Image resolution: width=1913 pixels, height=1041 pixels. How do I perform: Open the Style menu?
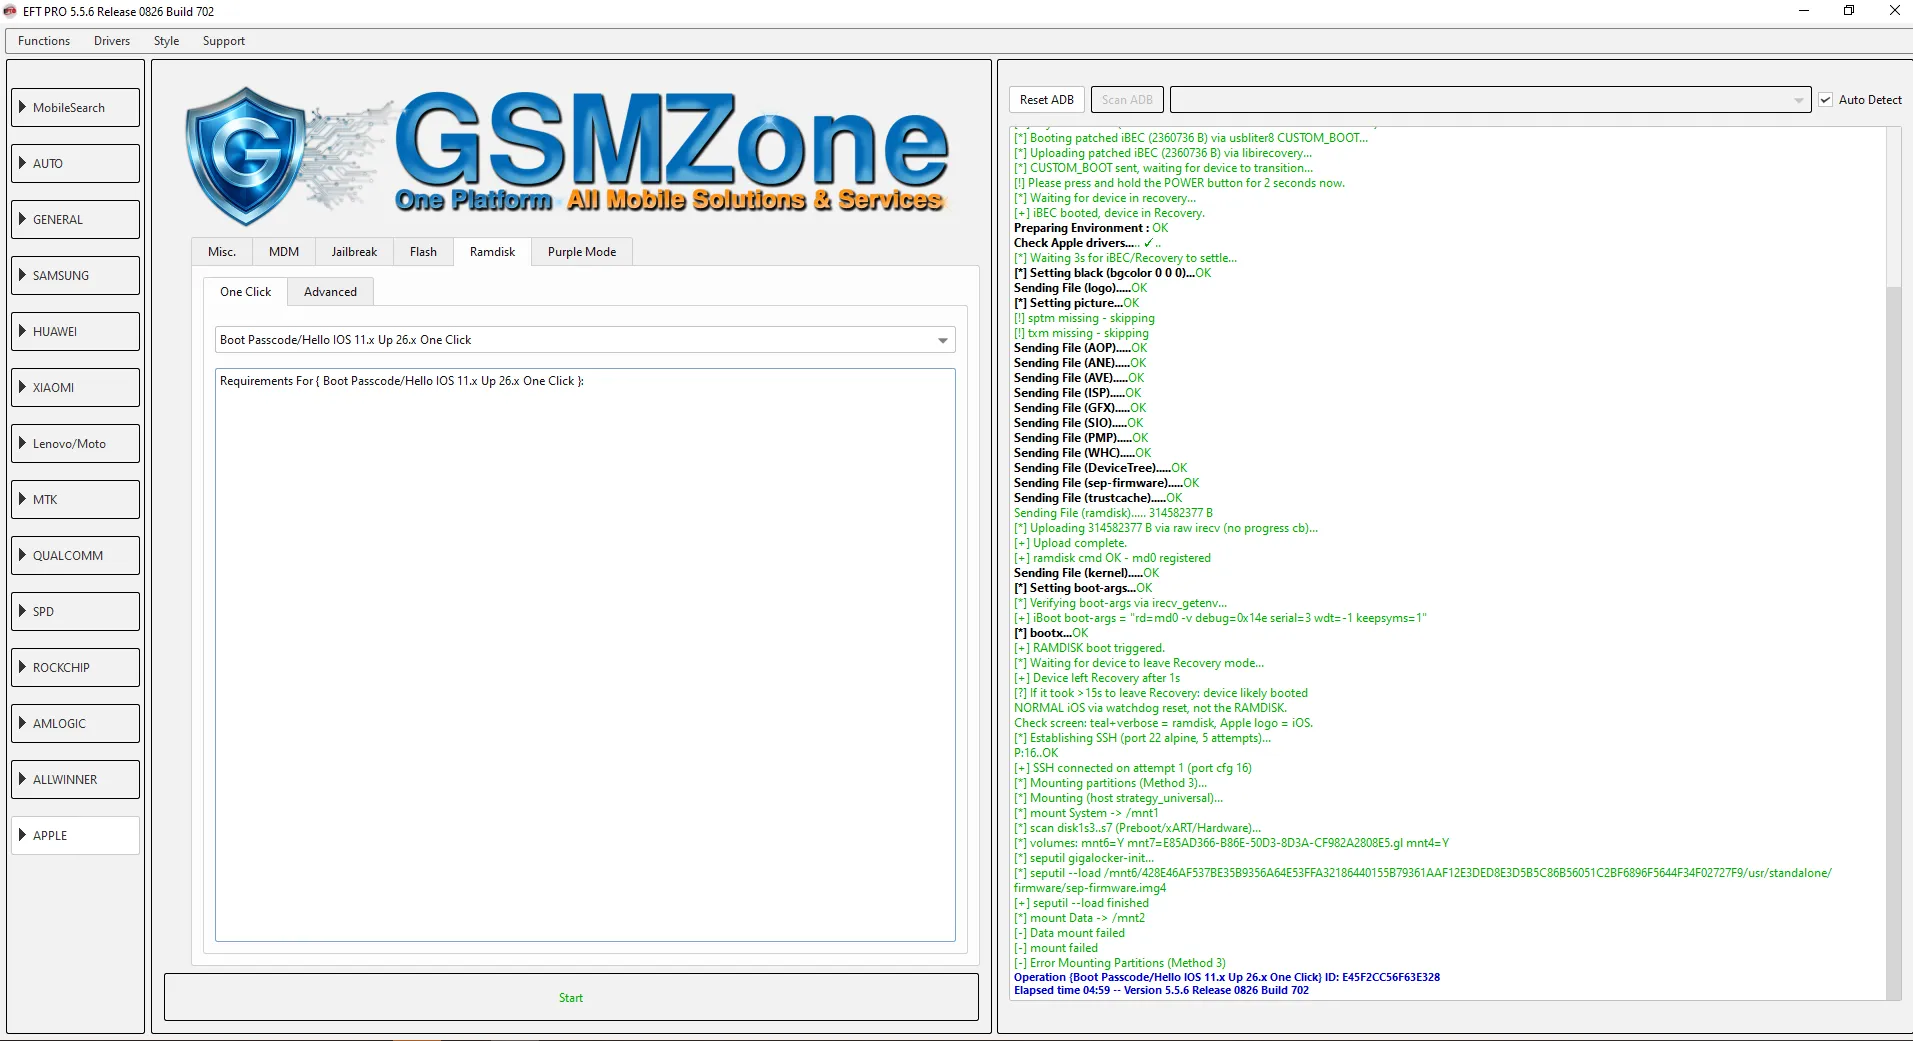(x=167, y=41)
